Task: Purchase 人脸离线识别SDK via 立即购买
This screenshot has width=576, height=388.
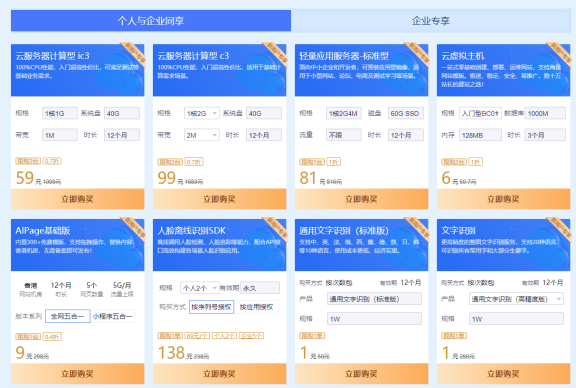Action: click(219, 374)
